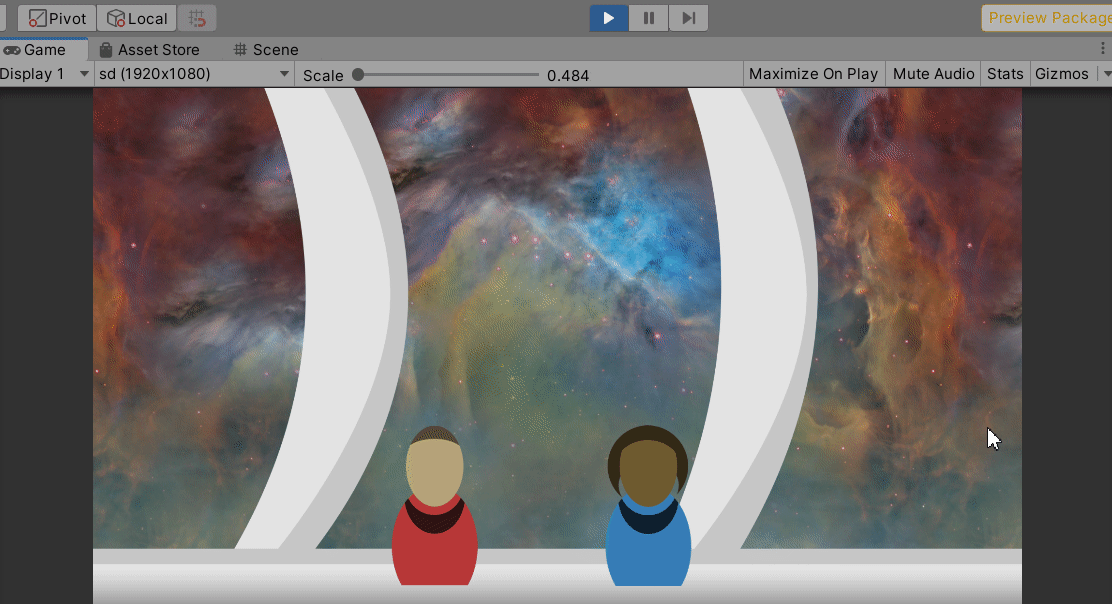Expand the Gizmos dropdown arrow
The width and height of the screenshot is (1112, 604).
(x=1105, y=74)
